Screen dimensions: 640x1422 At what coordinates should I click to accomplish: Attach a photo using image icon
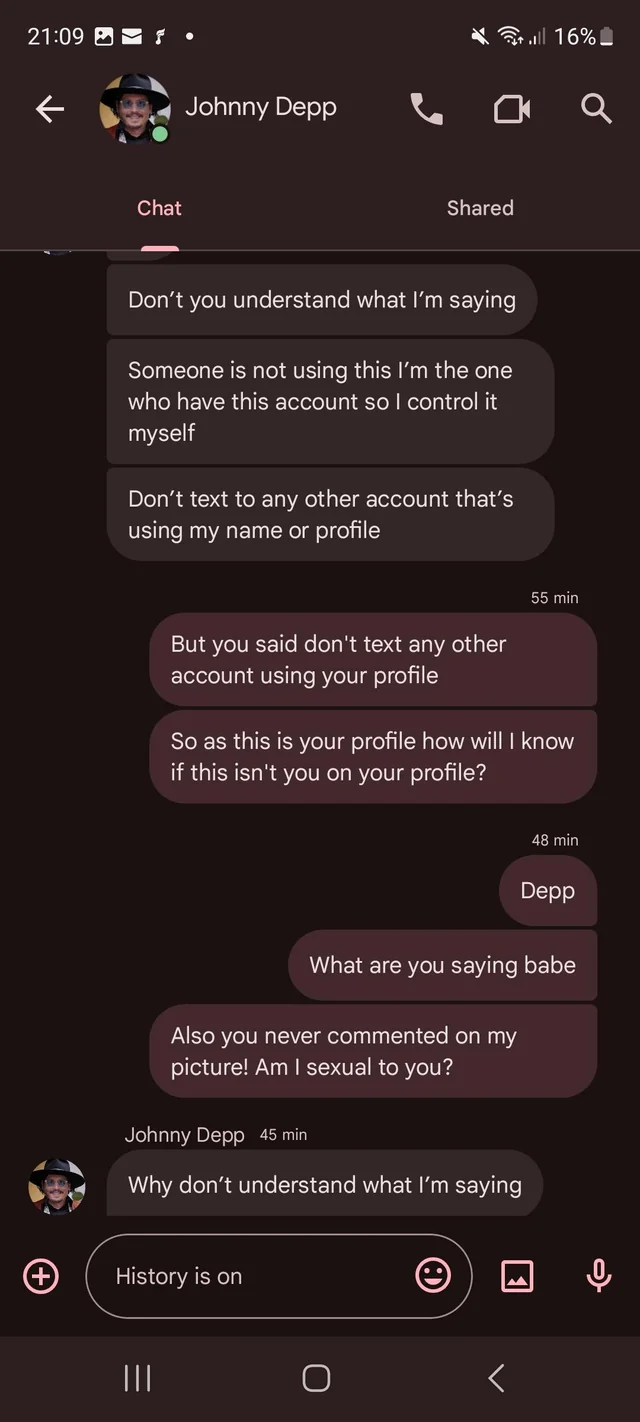coord(517,1276)
